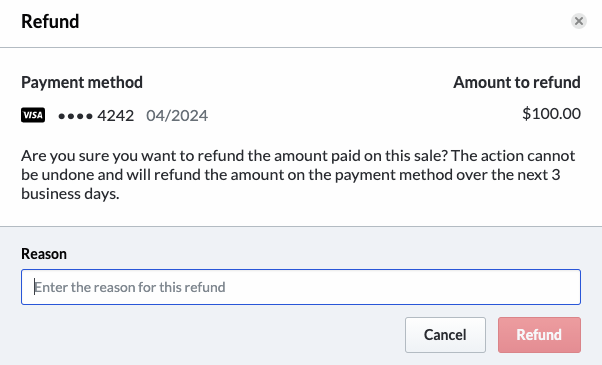Close the Refund dialog with the X icon
Viewport: 602px width, 365px height.
pos(579,21)
